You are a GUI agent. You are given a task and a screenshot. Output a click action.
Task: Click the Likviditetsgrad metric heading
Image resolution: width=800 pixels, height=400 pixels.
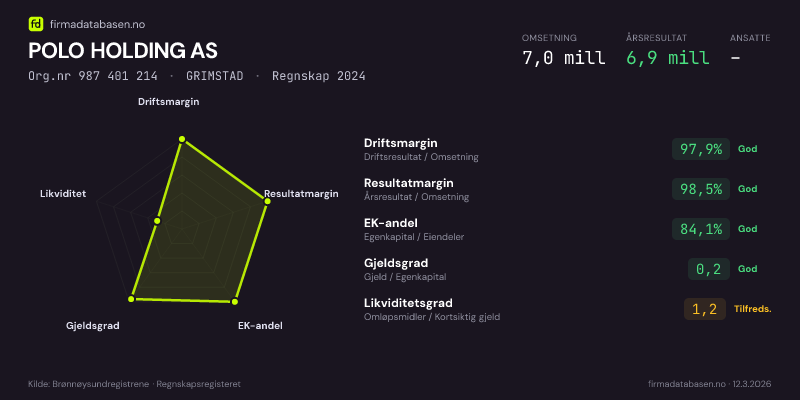click(408, 303)
